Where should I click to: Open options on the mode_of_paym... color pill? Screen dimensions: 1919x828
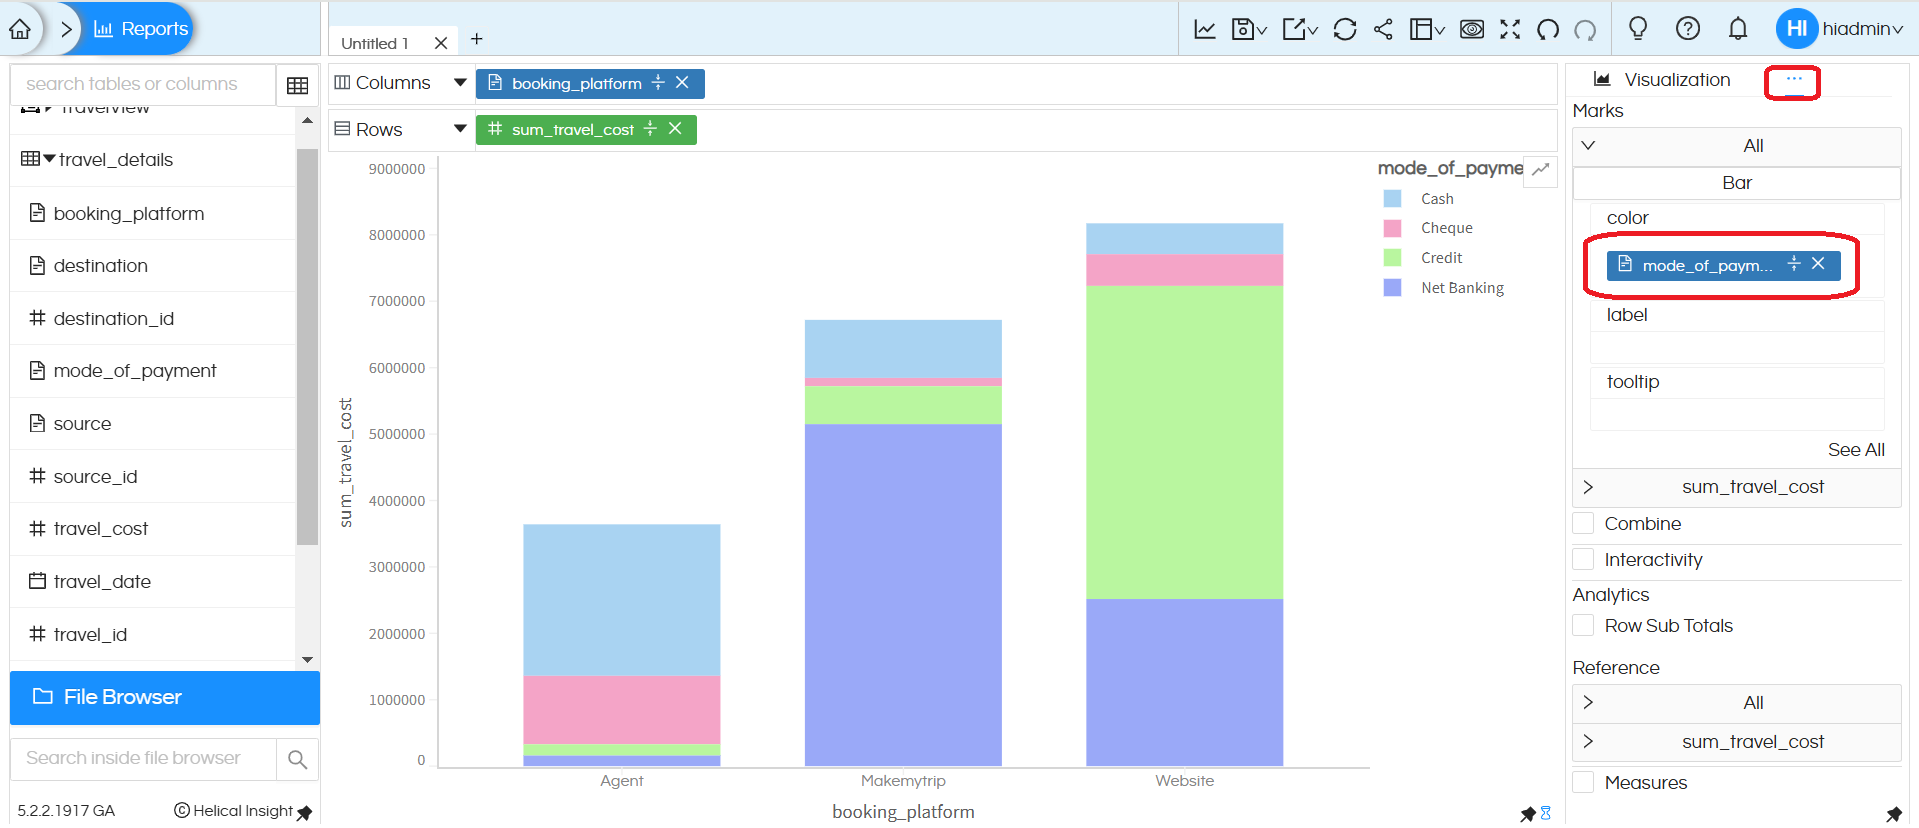(x=1794, y=264)
